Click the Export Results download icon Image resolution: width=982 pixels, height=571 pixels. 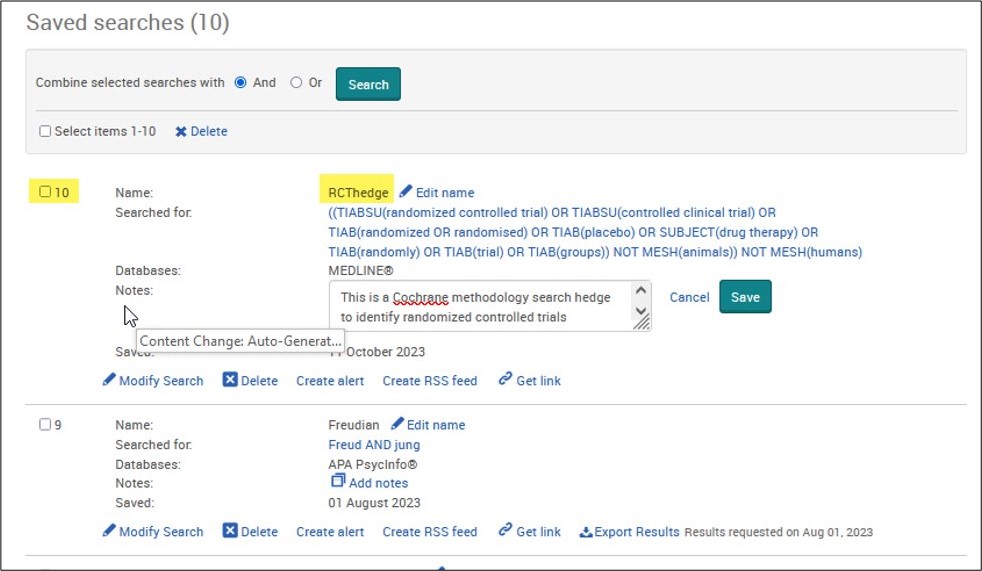coord(585,532)
